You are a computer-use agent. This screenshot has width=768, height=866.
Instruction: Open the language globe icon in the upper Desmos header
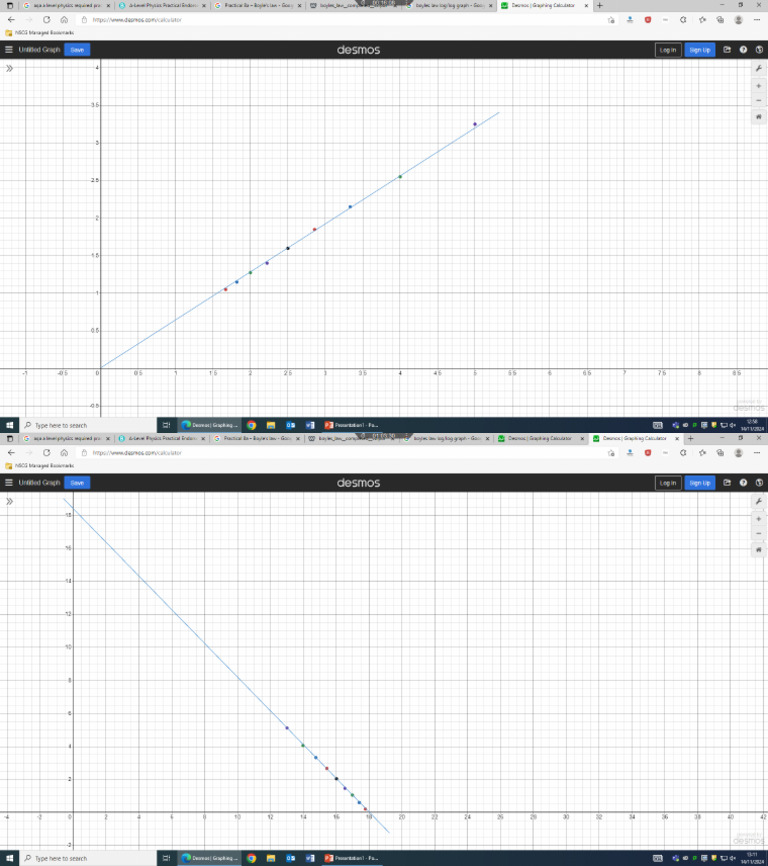point(759,50)
